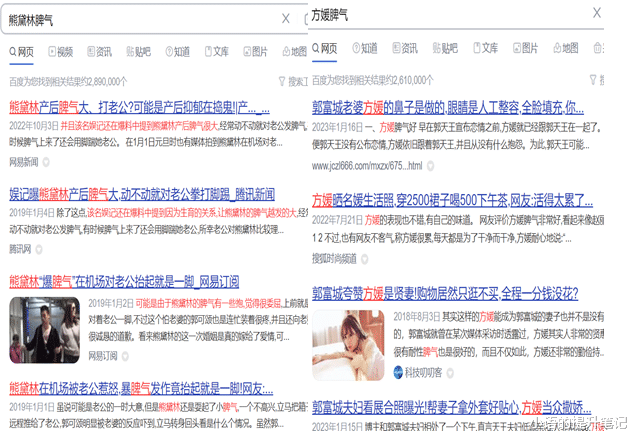Open the 资讯 tab in right search
635x439 pixels.
(x=405, y=48)
